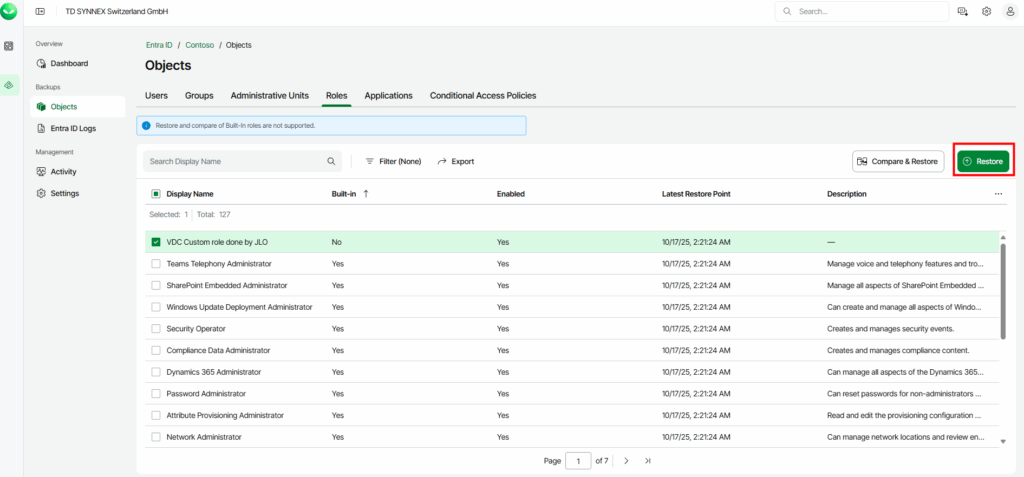This screenshot has height=477, width=1024.
Task: Click the notifications icon beside the search box
Action: [x=963, y=11]
